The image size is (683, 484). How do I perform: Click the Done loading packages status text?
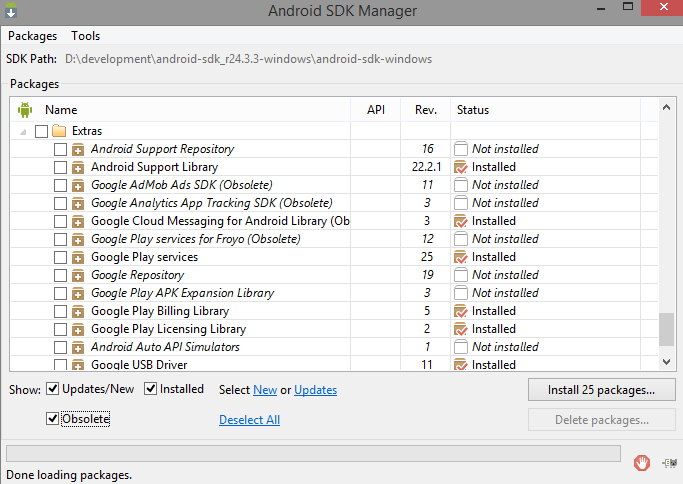tap(69, 475)
